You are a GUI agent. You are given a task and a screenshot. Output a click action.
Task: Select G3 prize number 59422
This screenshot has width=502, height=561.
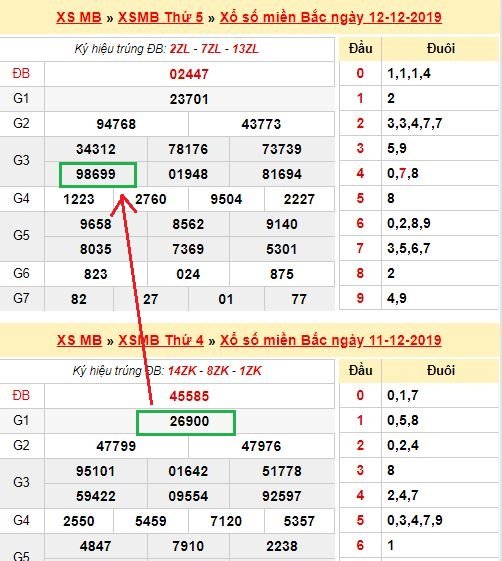pyautogui.click(x=96, y=496)
